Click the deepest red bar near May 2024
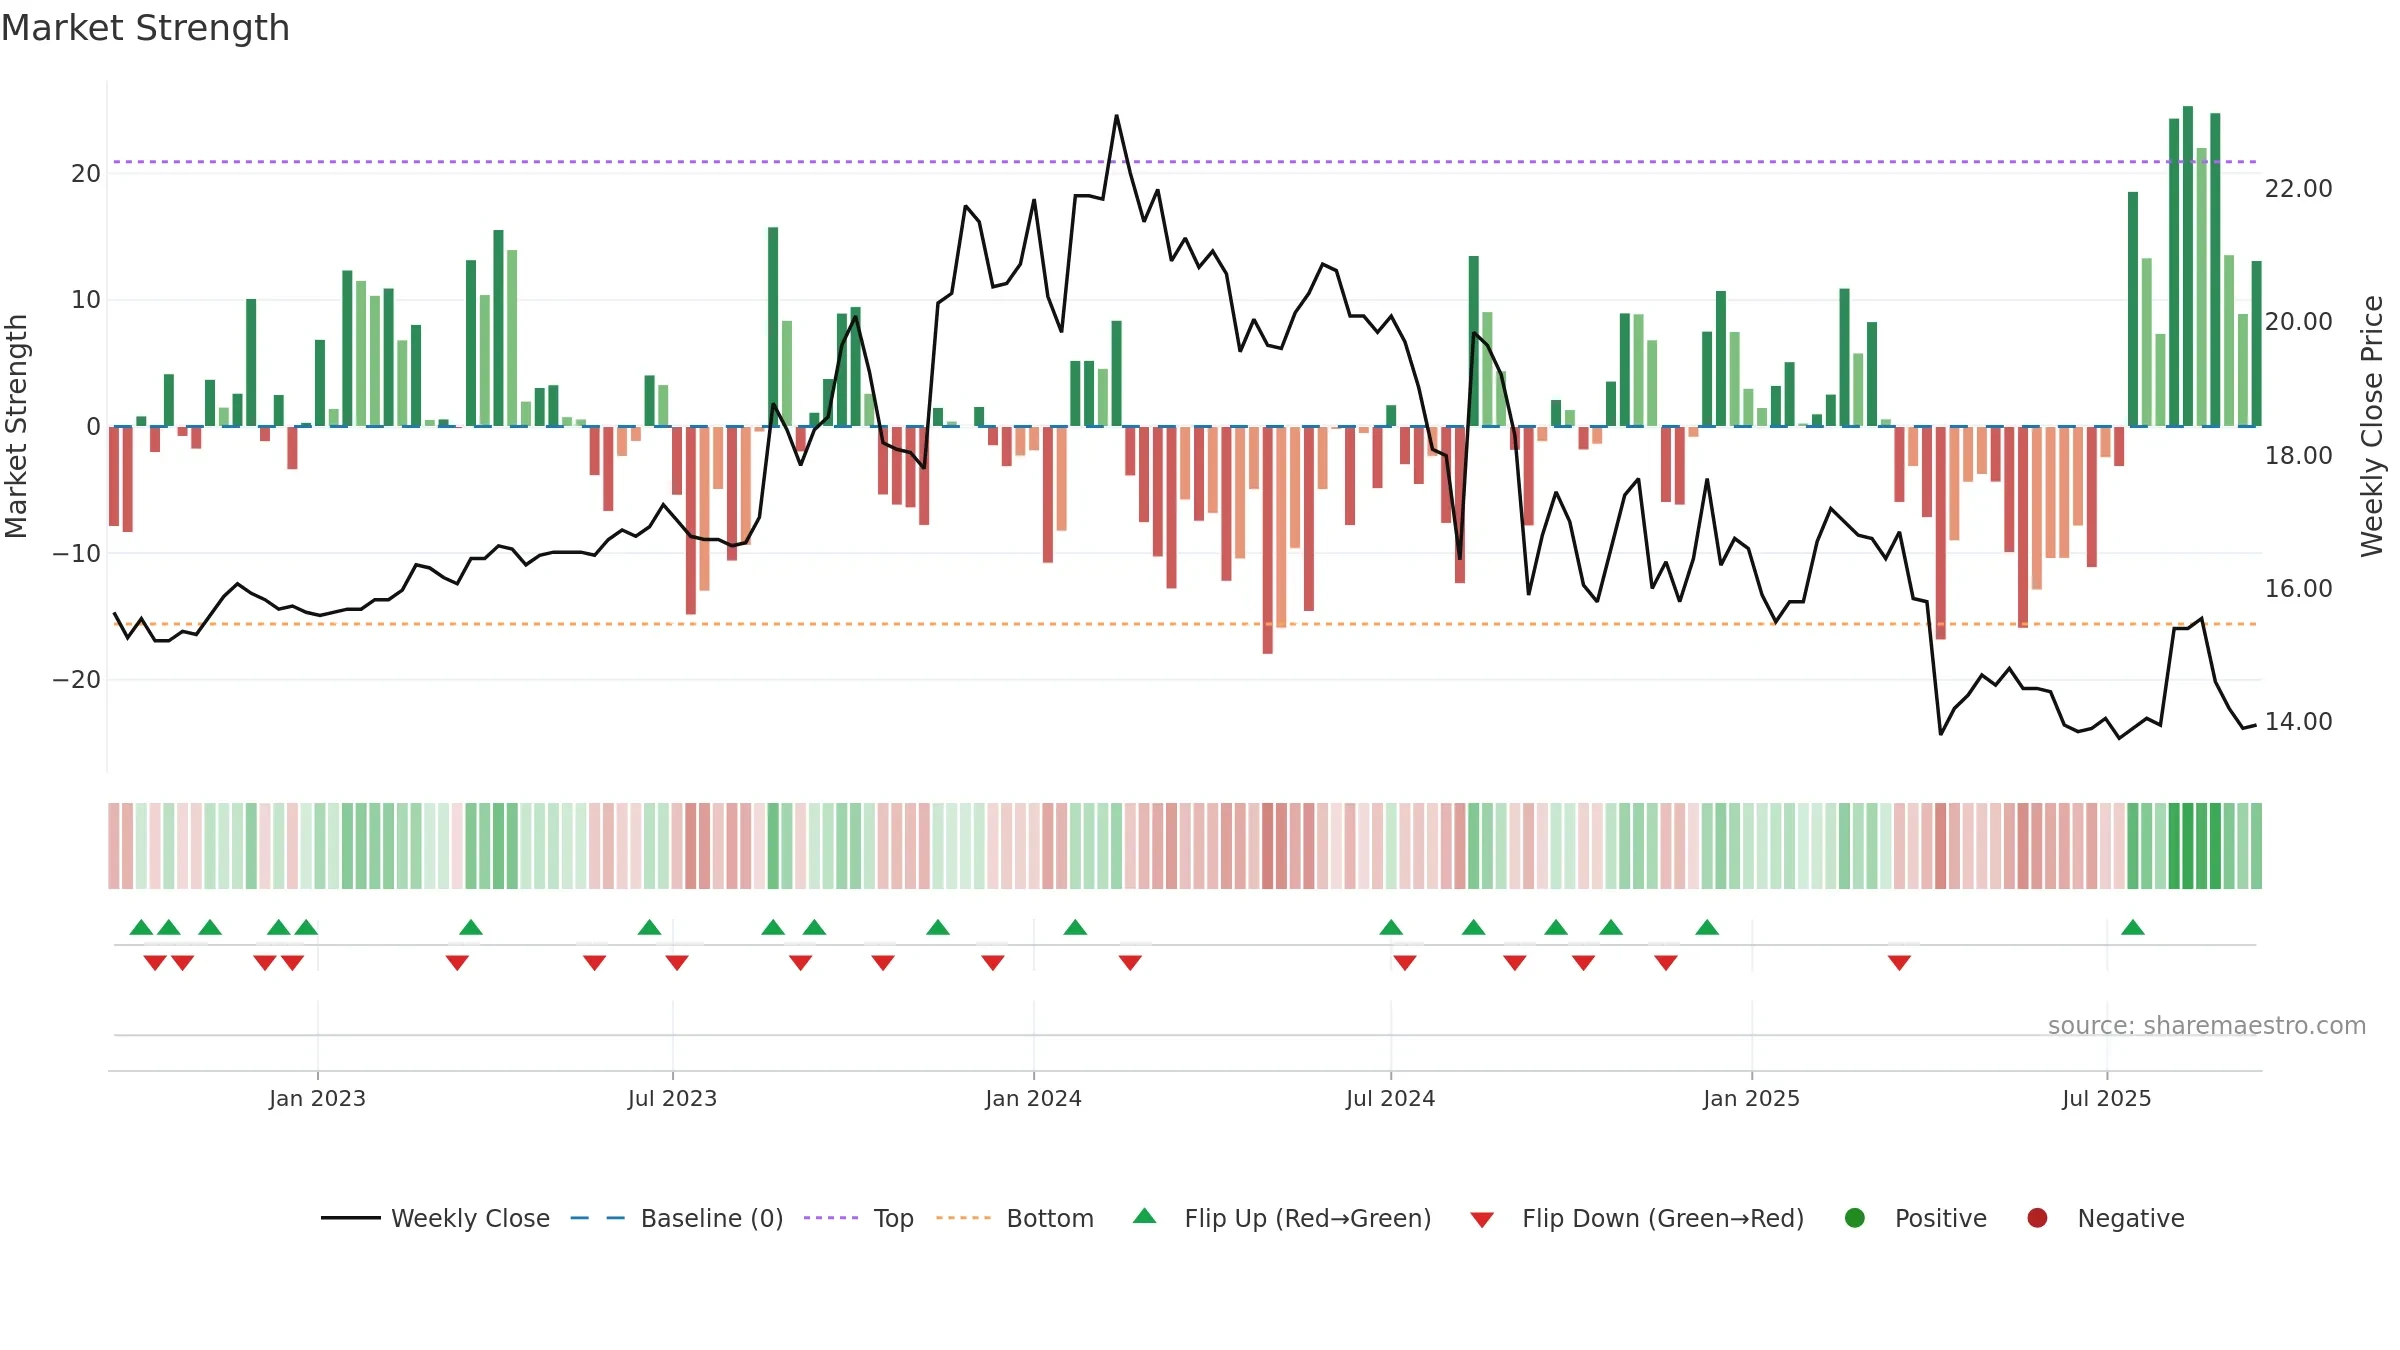 pyautogui.click(x=1267, y=540)
